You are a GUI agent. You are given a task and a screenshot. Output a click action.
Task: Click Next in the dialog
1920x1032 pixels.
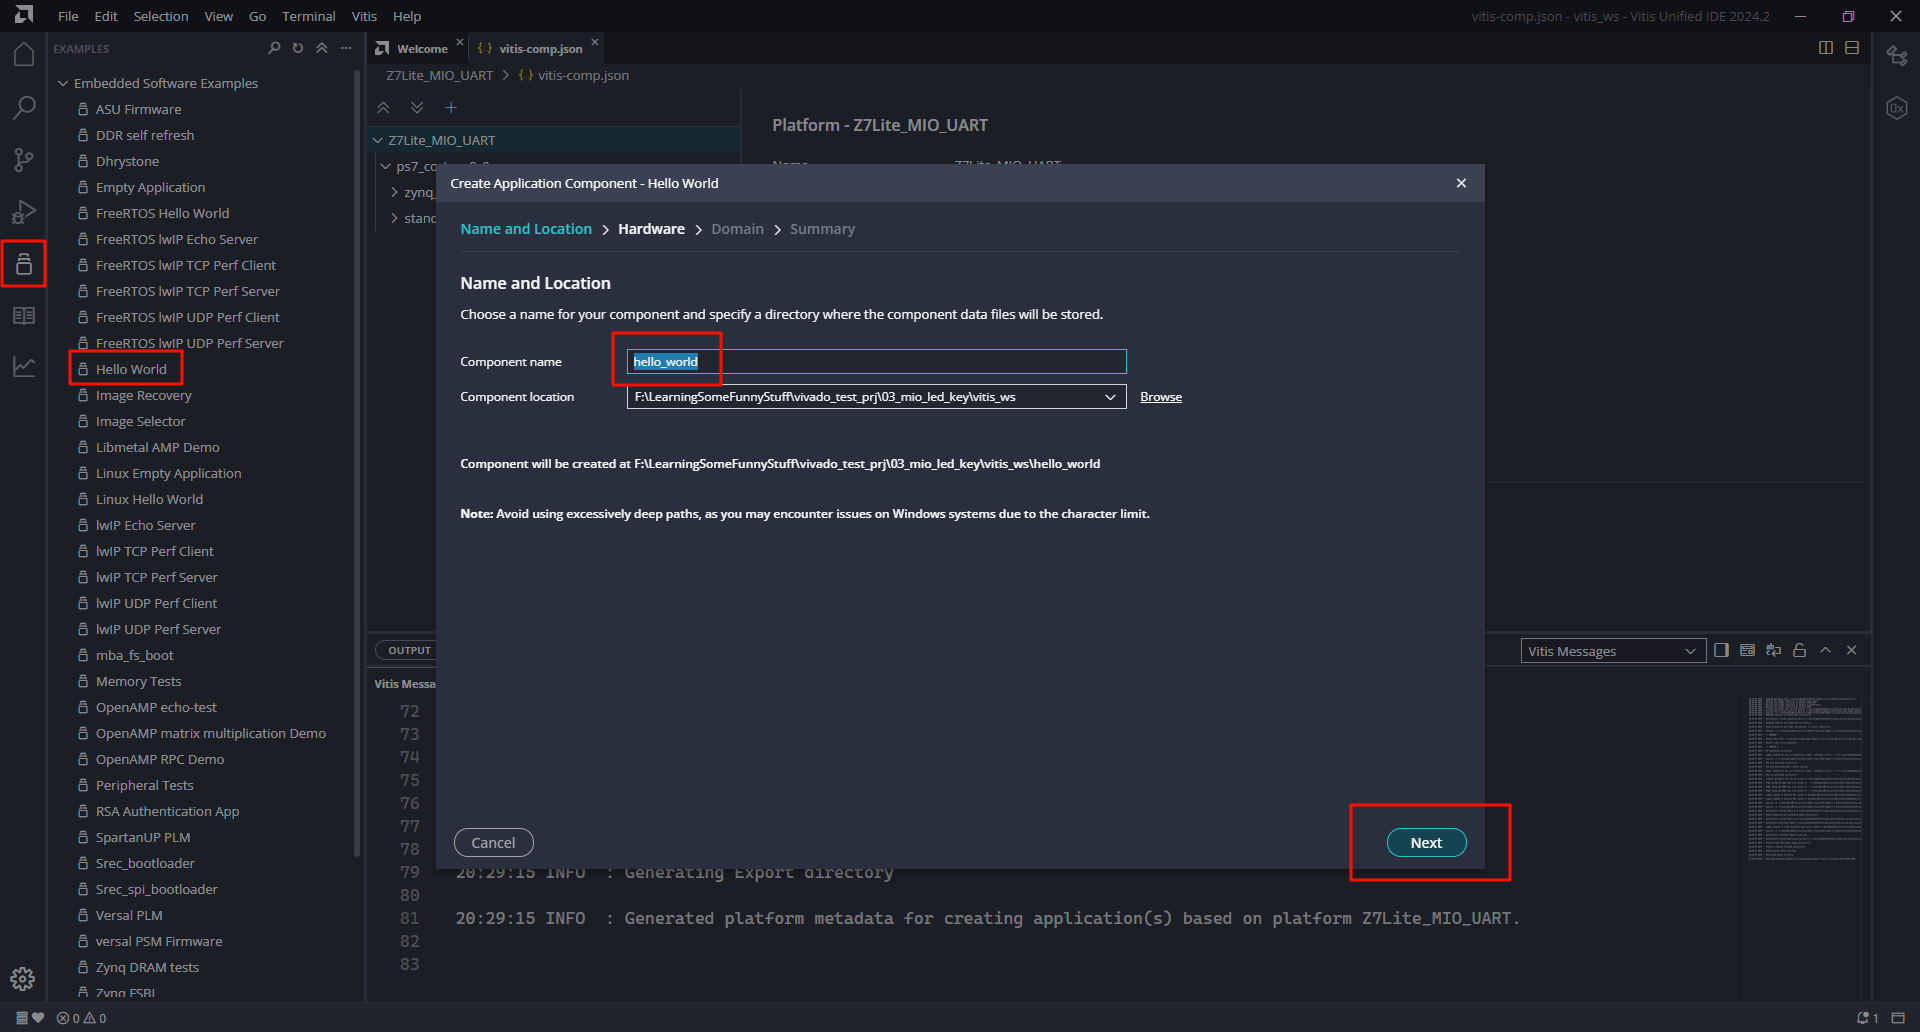1426,843
